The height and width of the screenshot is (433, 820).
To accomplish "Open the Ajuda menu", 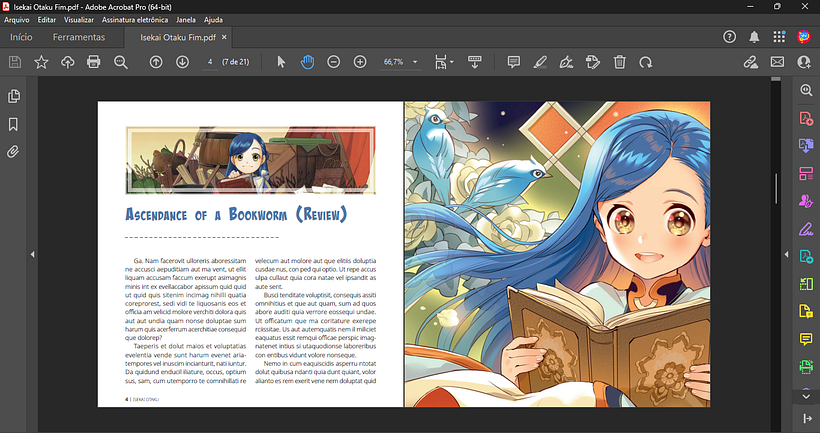I will pos(213,20).
